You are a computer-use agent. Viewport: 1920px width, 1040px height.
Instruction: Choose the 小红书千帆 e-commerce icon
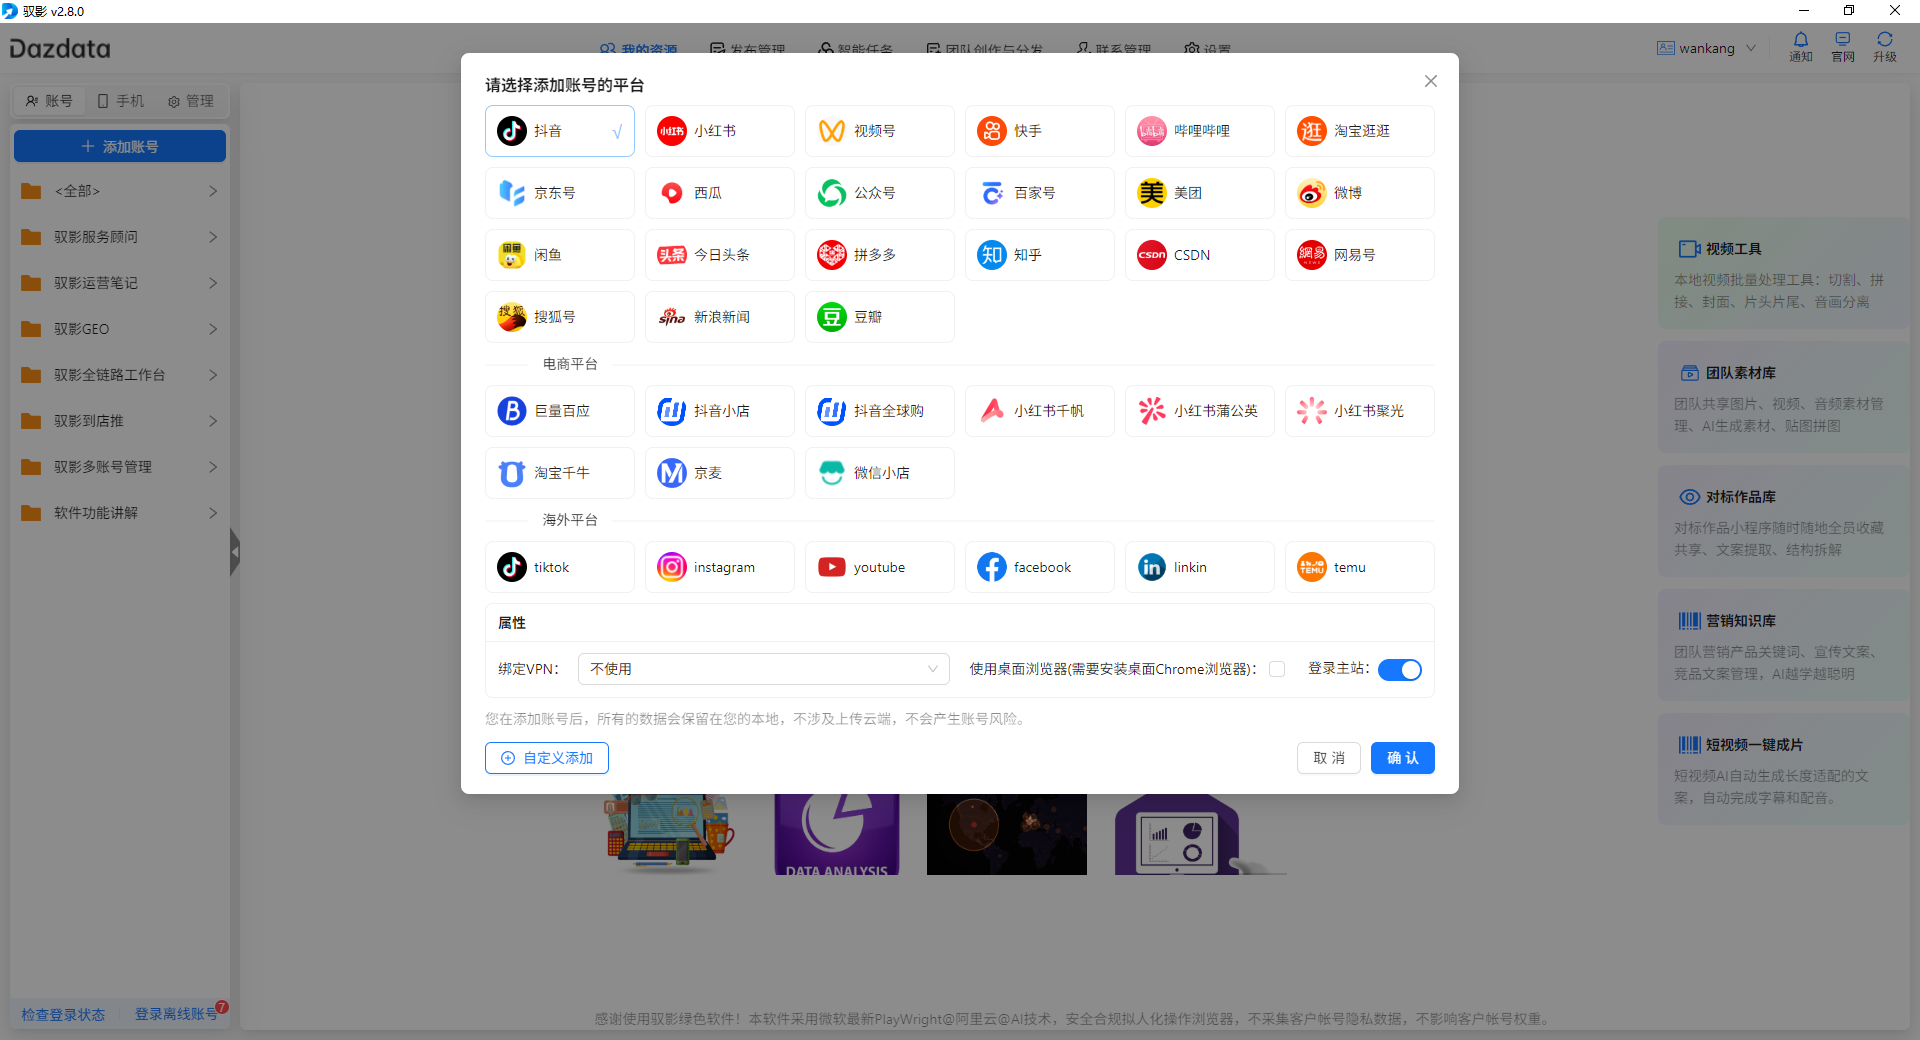[x=992, y=411]
